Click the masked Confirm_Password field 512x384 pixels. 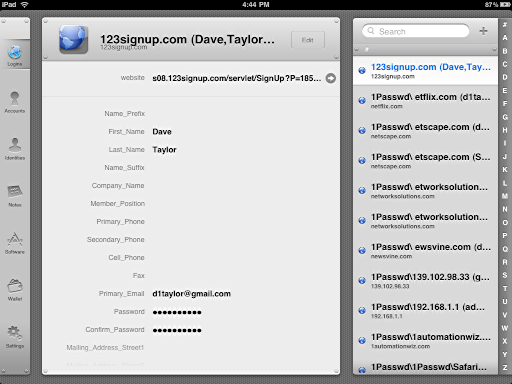click(x=177, y=330)
